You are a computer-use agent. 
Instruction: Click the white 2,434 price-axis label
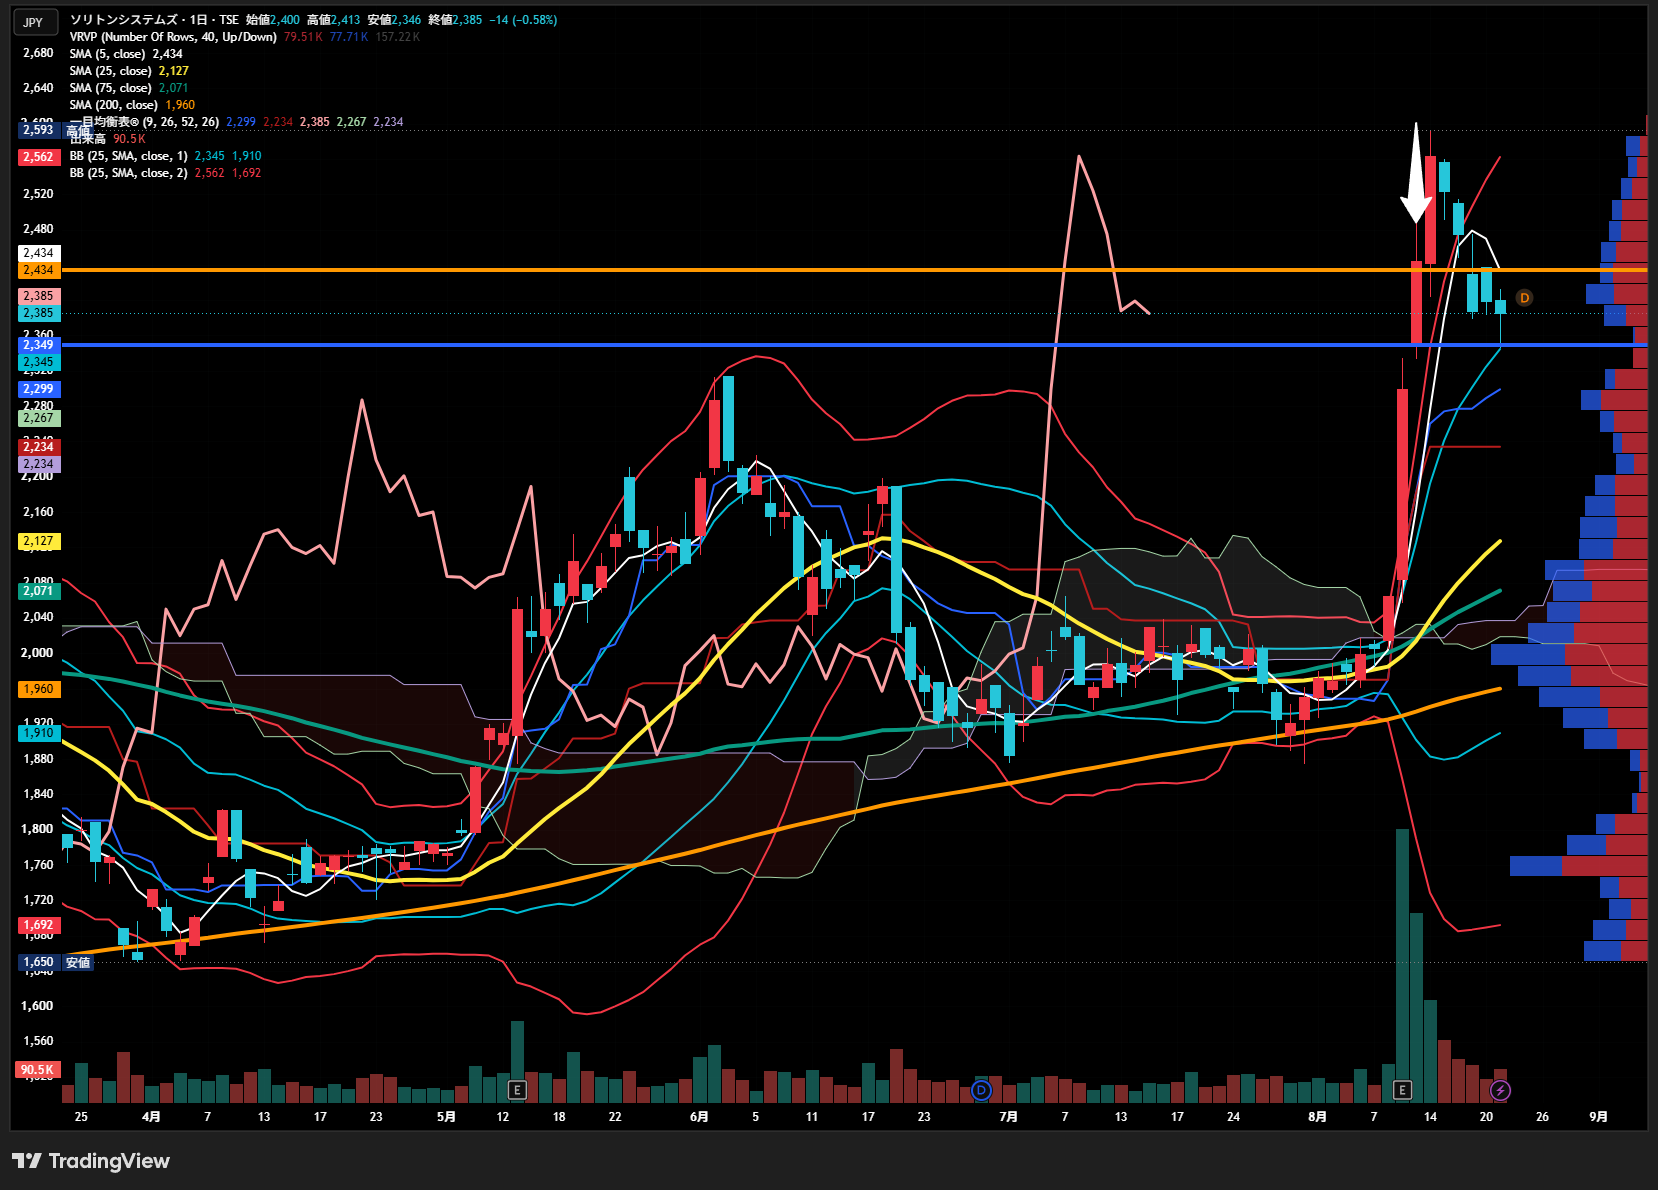[38, 253]
